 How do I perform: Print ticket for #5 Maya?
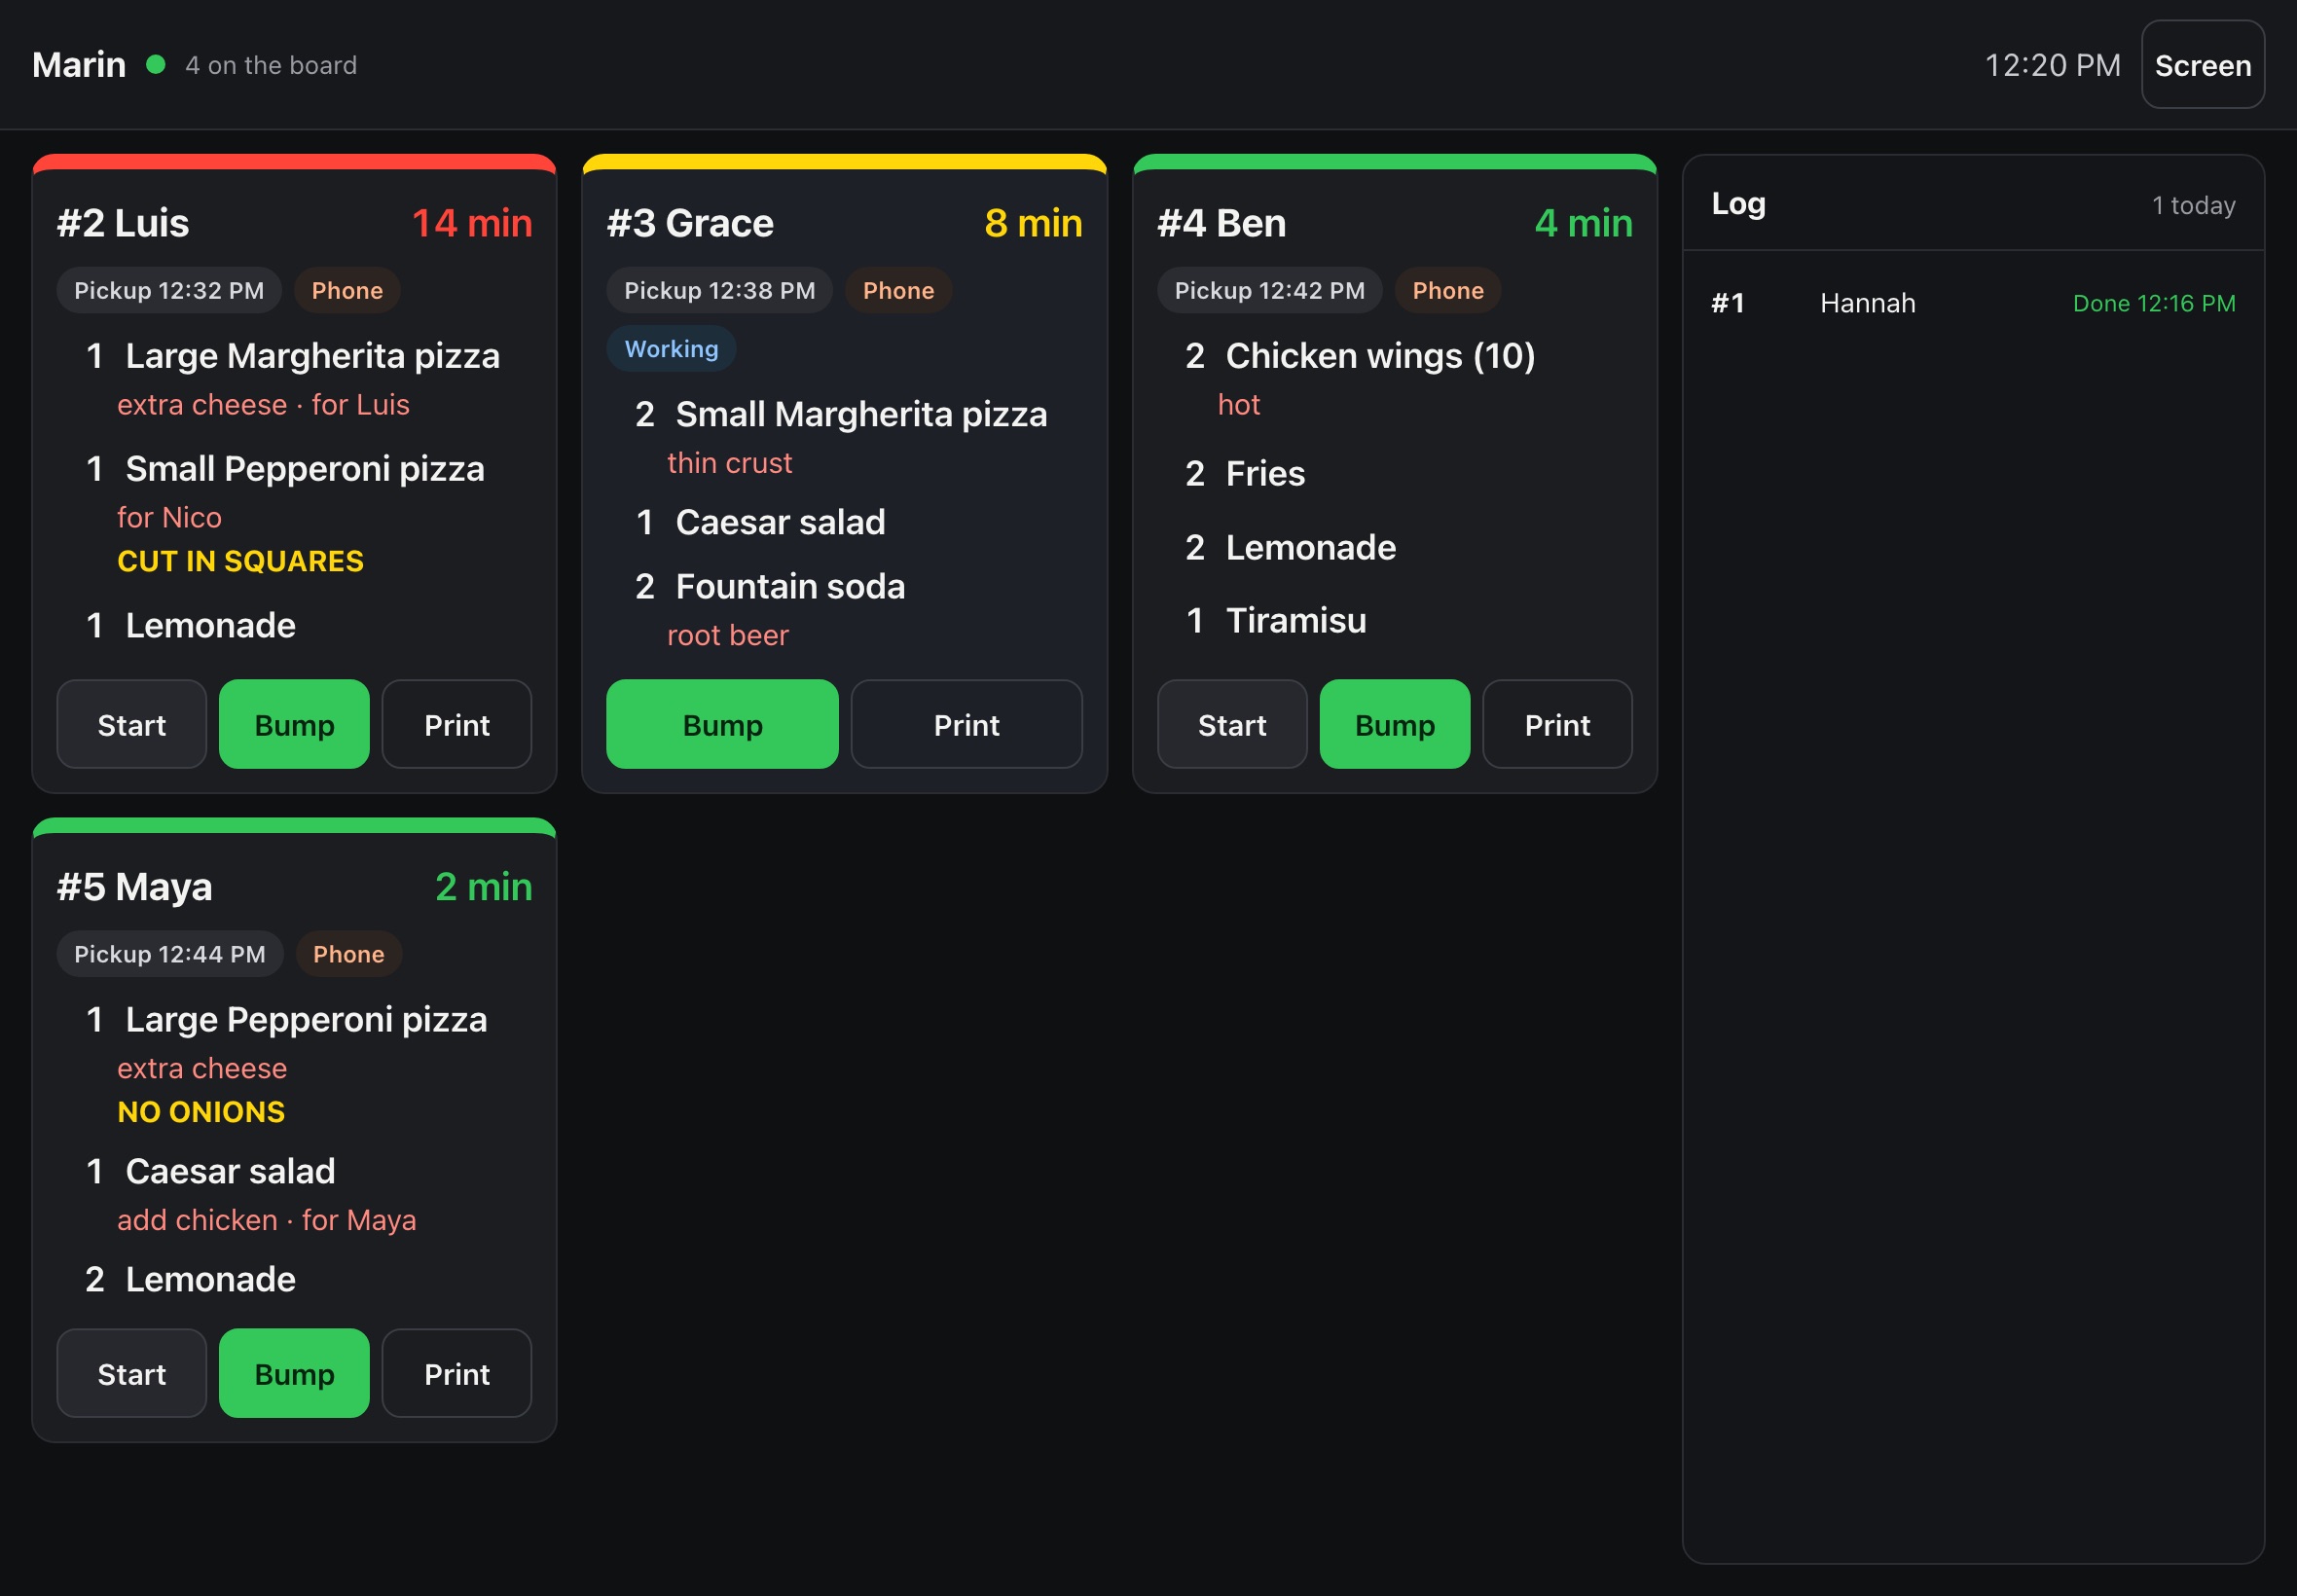pos(457,1373)
